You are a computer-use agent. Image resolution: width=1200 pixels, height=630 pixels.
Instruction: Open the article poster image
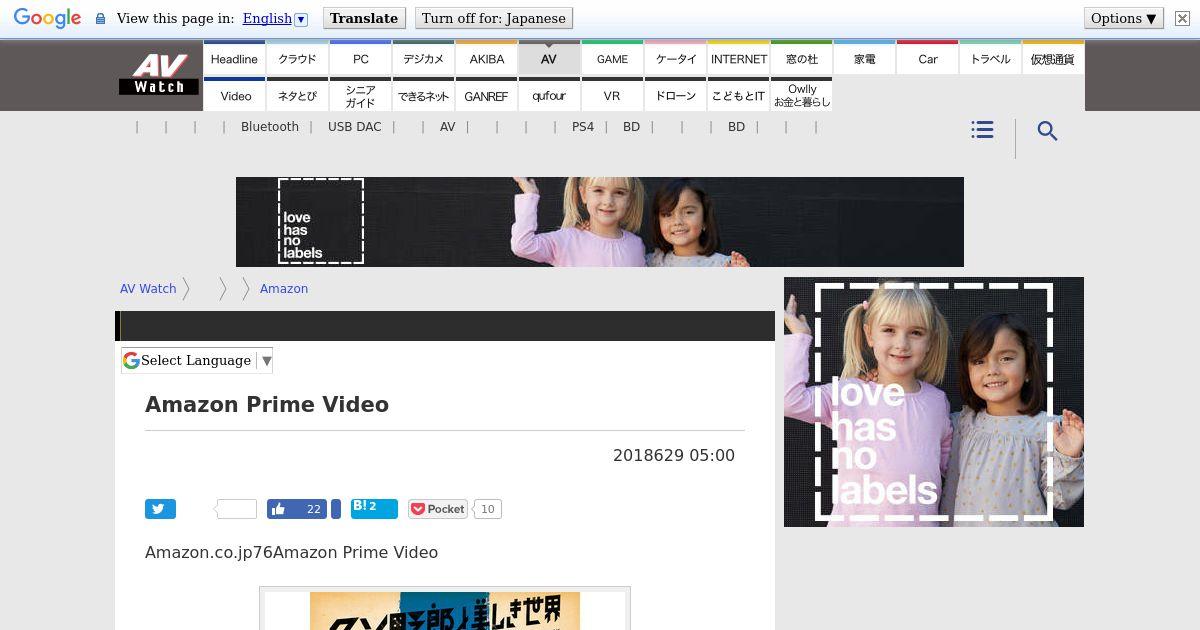click(x=445, y=609)
